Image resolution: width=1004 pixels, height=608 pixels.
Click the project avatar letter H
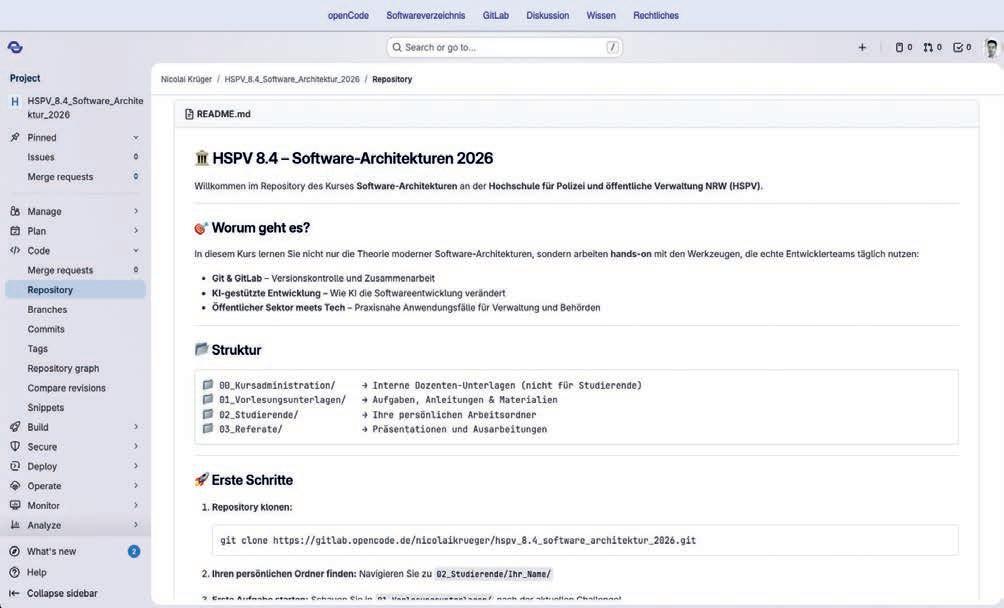(x=15, y=101)
